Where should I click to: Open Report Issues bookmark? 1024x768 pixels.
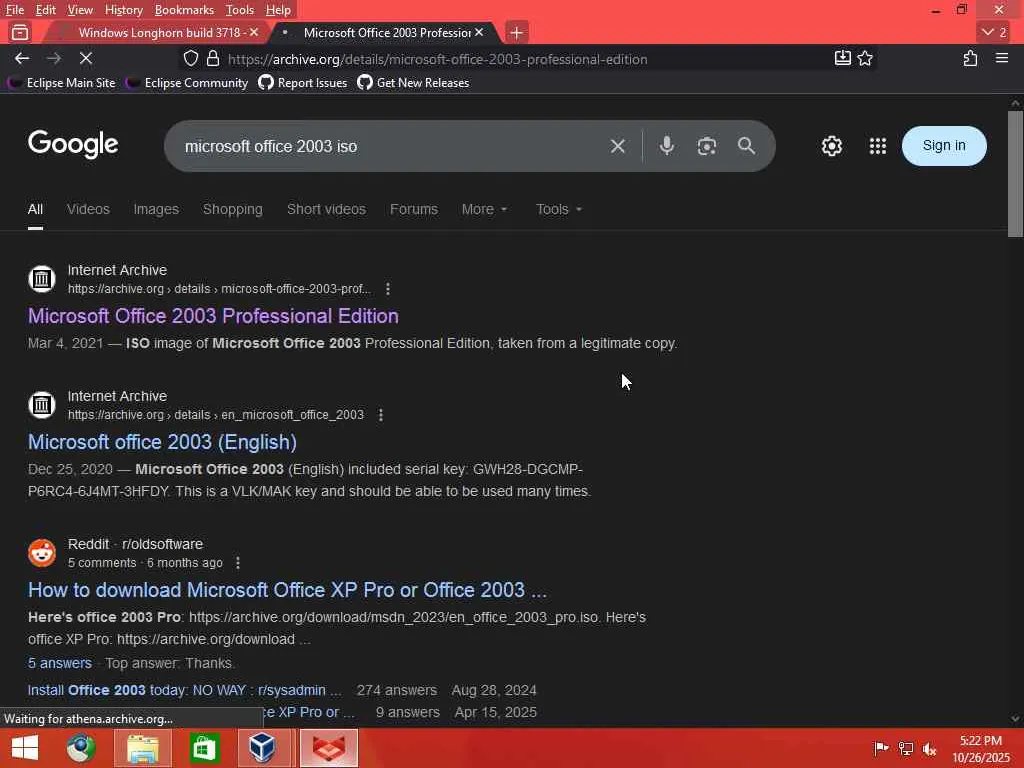[x=303, y=83]
